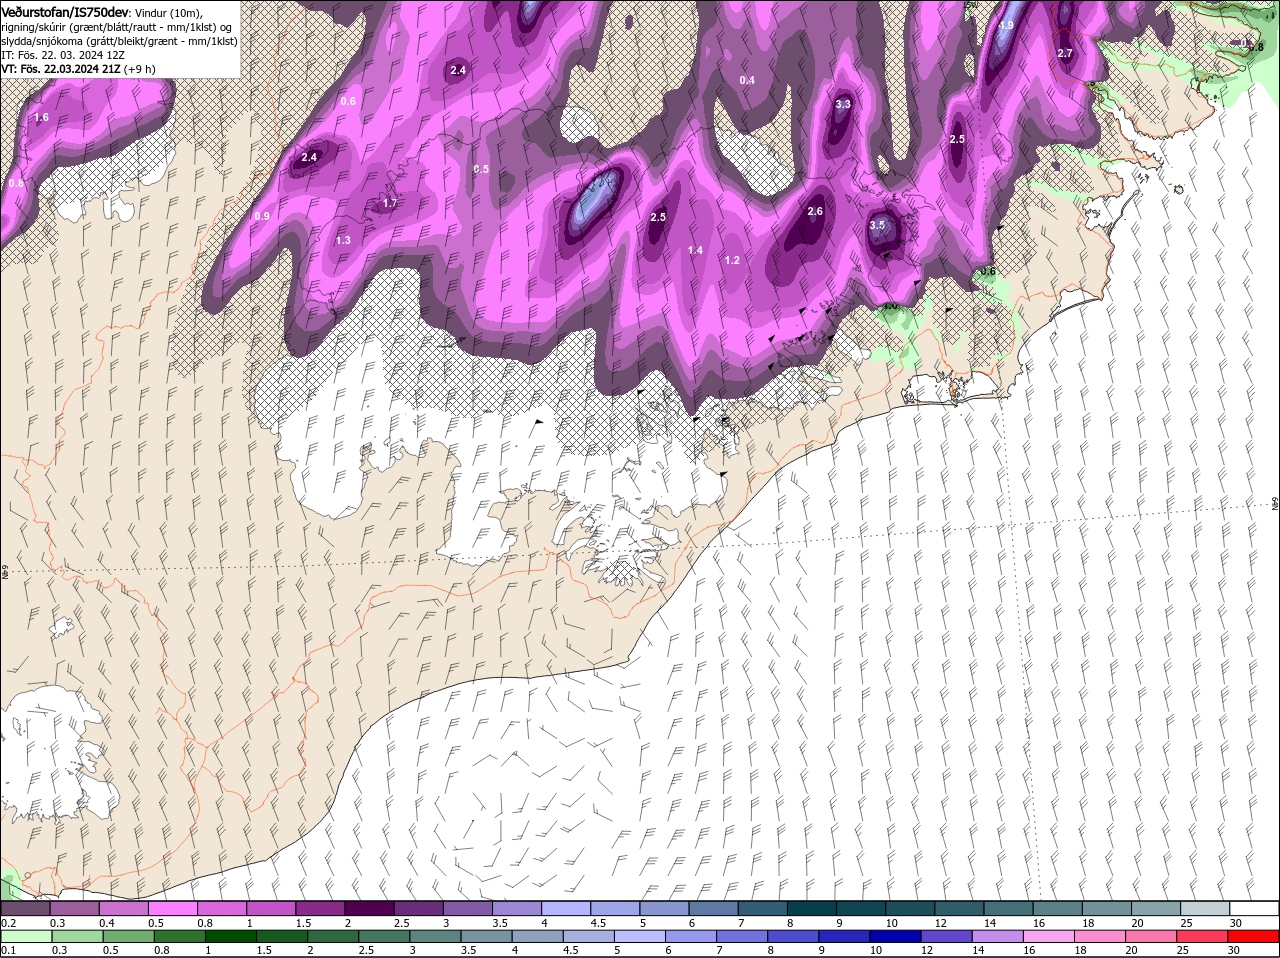Click the 3.5 value in the dark purple core

pyautogui.click(x=877, y=225)
